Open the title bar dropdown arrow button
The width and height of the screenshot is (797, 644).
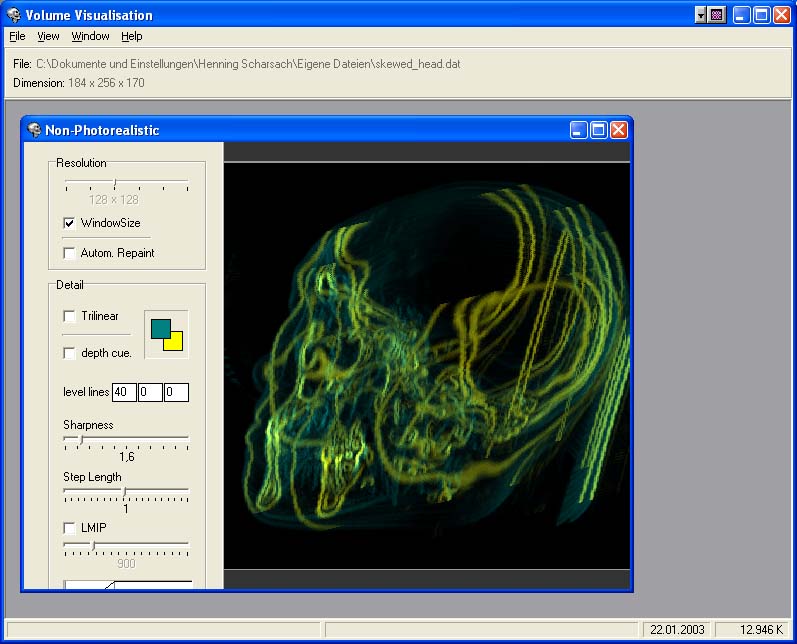pyautogui.click(x=701, y=15)
